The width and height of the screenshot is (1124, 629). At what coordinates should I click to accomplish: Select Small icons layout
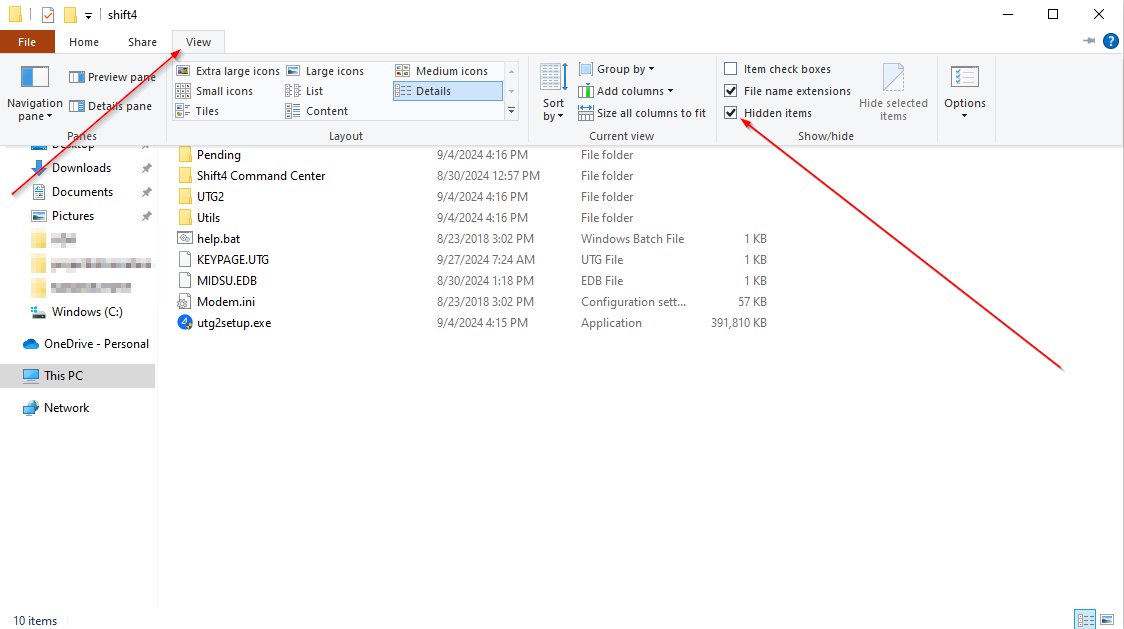[214, 91]
